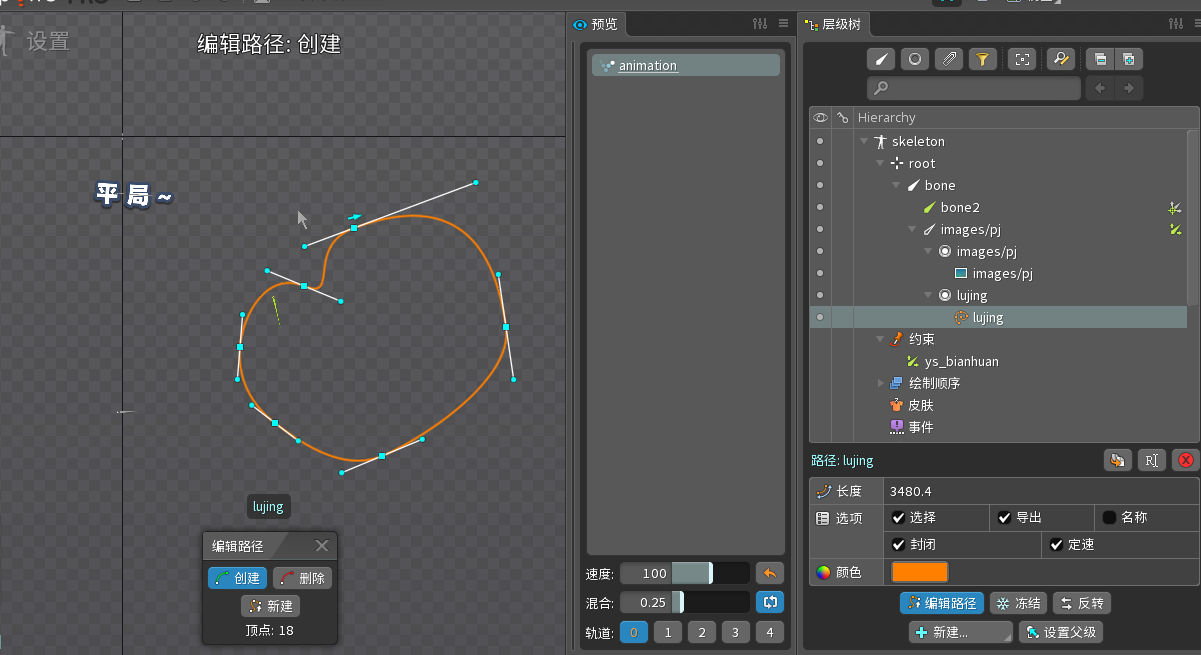Click the 事件 events icon
Image resolution: width=1201 pixels, height=655 pixels.
point(896,427)
